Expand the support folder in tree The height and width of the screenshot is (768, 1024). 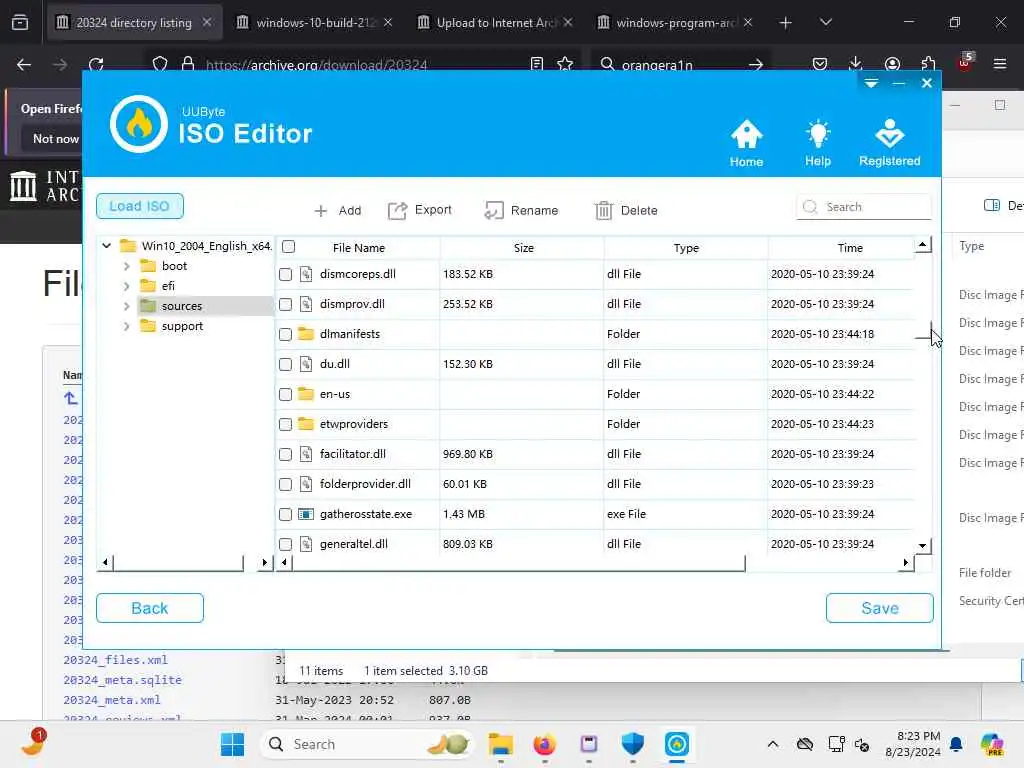(x=127, y=326)
